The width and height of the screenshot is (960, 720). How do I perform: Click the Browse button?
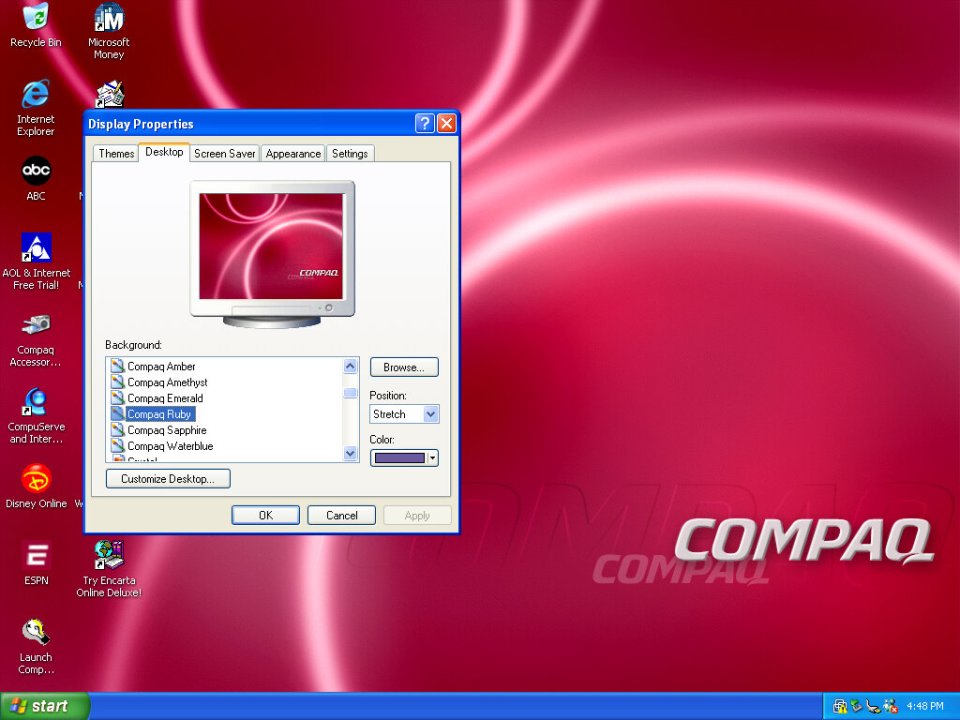tap(404, 367)
